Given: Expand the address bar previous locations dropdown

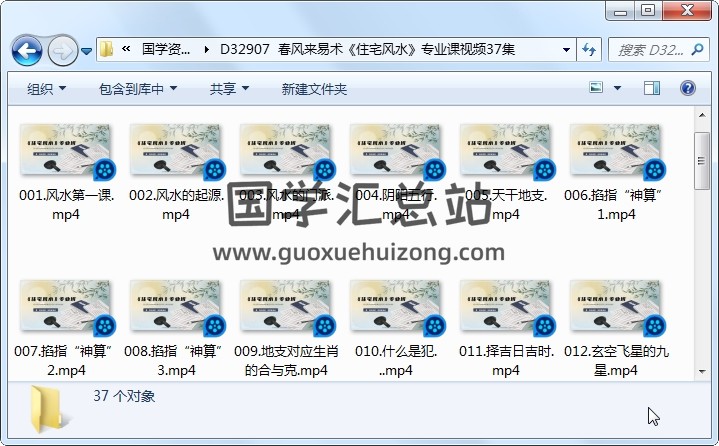Looking at the screenshot, I should pos(566,50).
